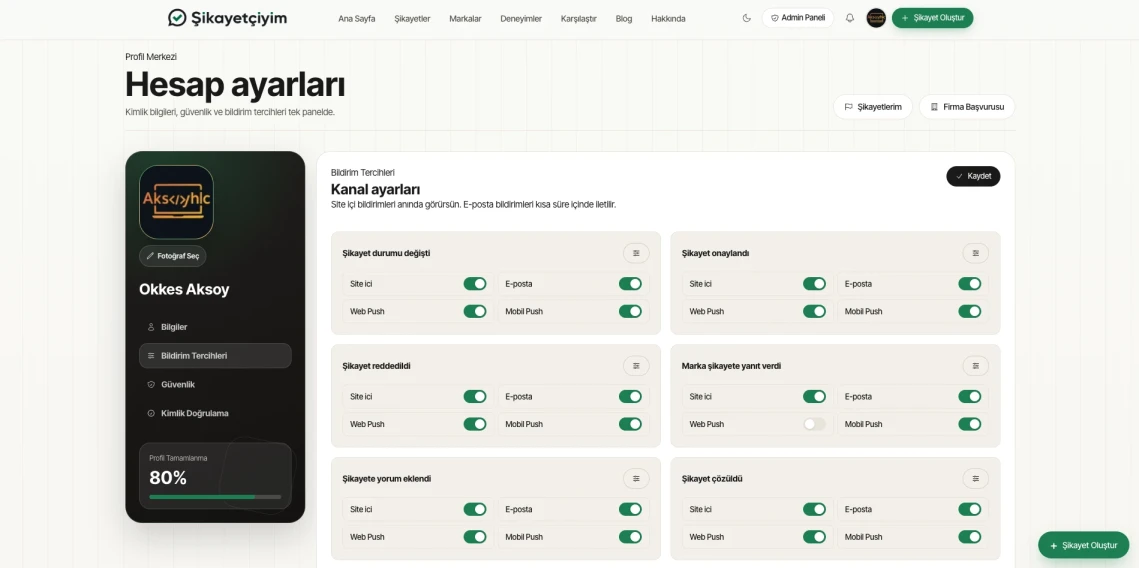This screenshot has width=1139, height=568.
Task: Click the user avatar in the header
Action: [876, 18]
